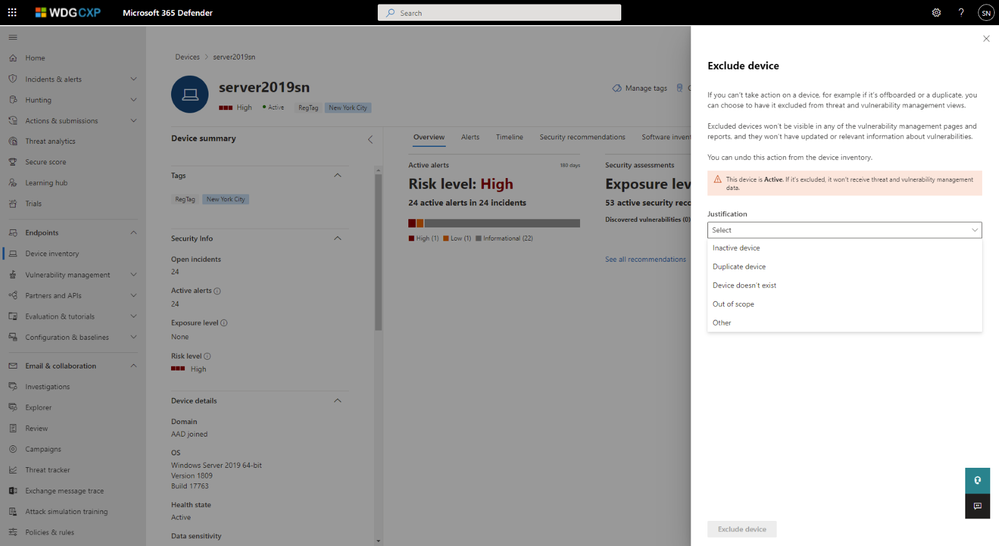The width and height of the screenshot is (999, 546).
Task: Switch to the Alerts tab
Action: click(x=470, y=137)
